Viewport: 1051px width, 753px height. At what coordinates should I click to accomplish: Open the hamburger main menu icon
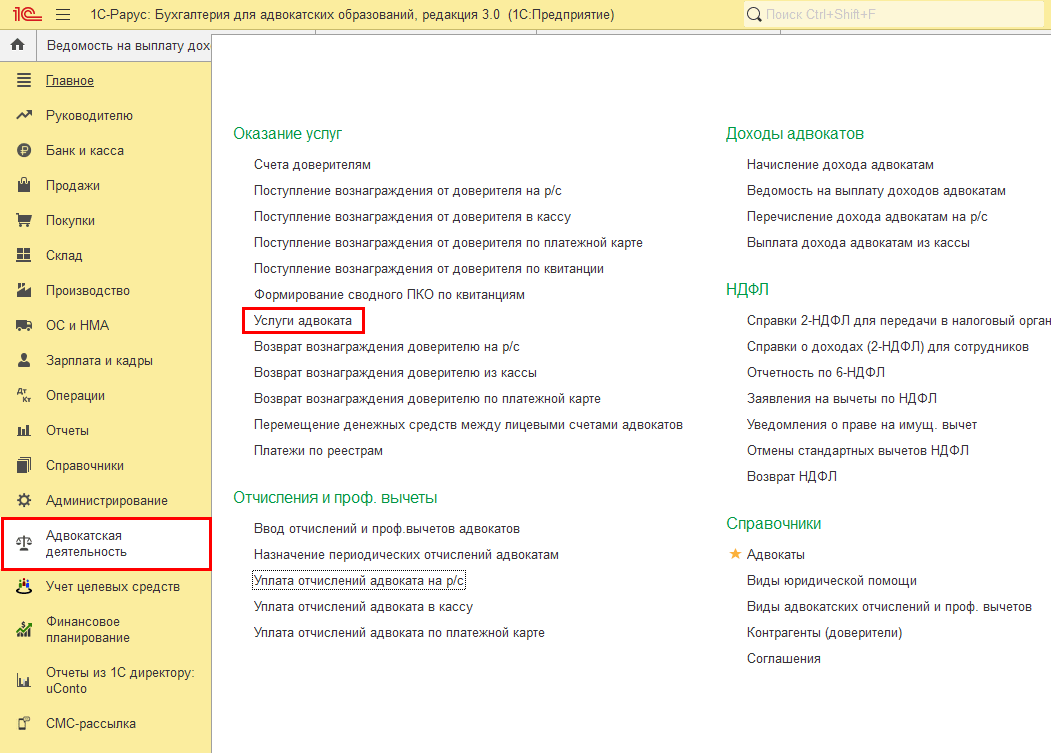pos(63,15)
